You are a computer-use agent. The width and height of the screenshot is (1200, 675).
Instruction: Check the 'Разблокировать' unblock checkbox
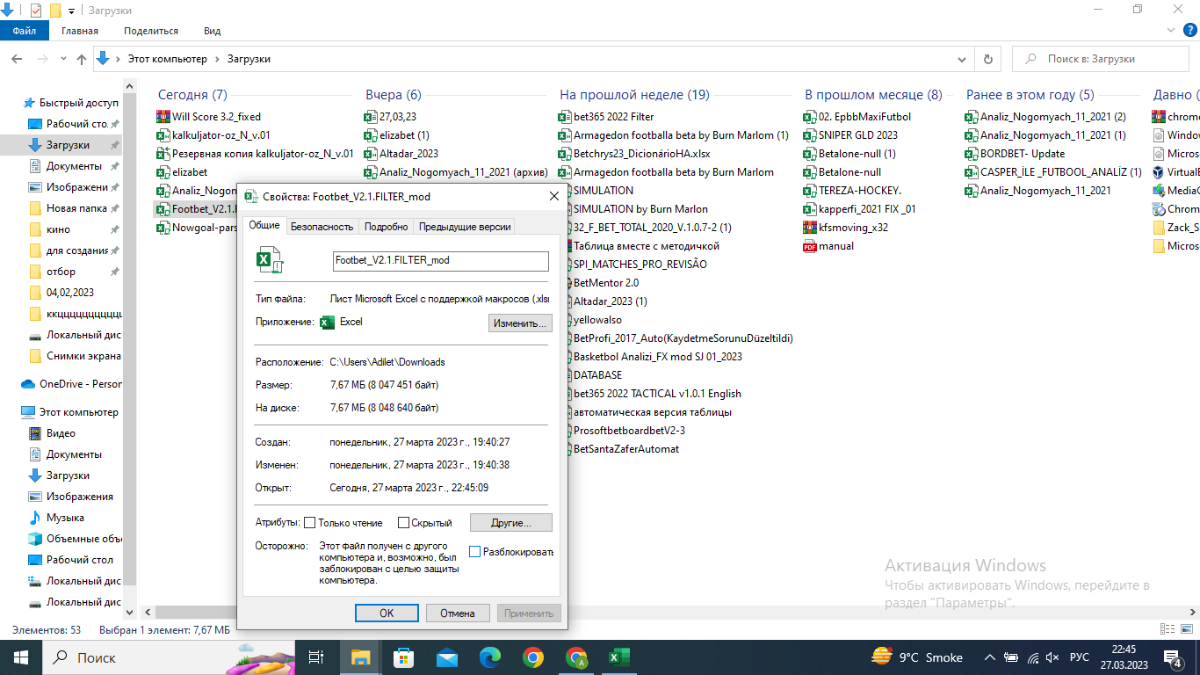[475, 552]
